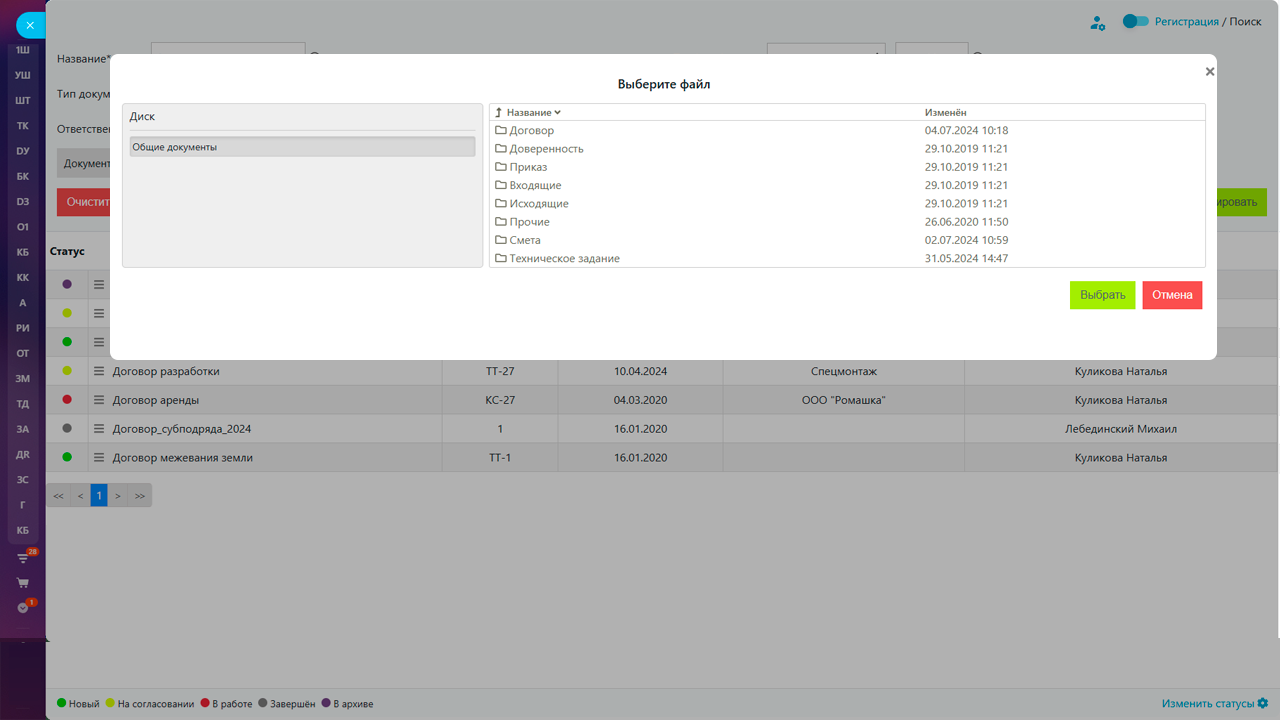
Task: Open the Смета folder in file list
Action: point(524,241)
